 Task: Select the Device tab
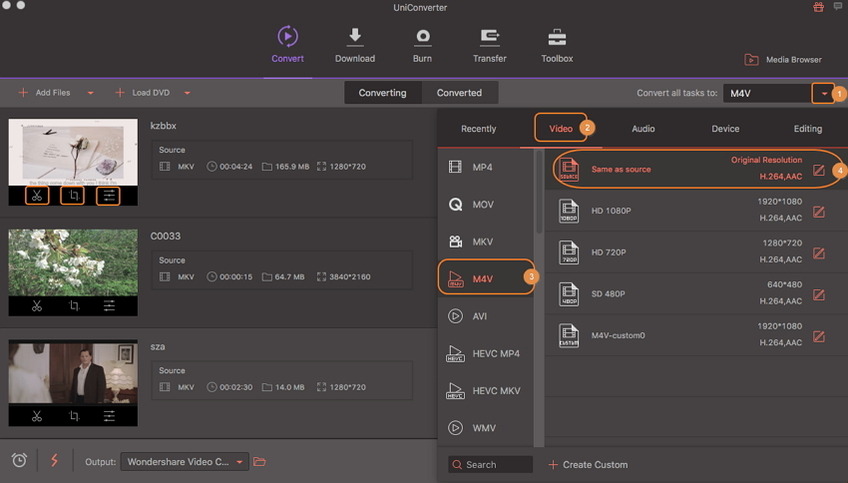coord(725,129)
